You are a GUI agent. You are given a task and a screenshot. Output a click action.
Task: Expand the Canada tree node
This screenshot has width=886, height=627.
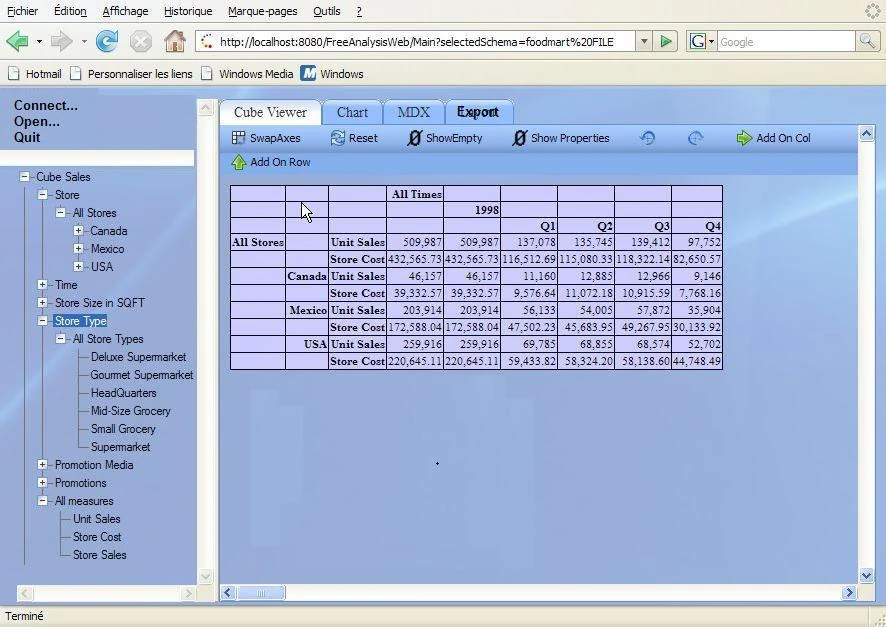click(79, 230)
